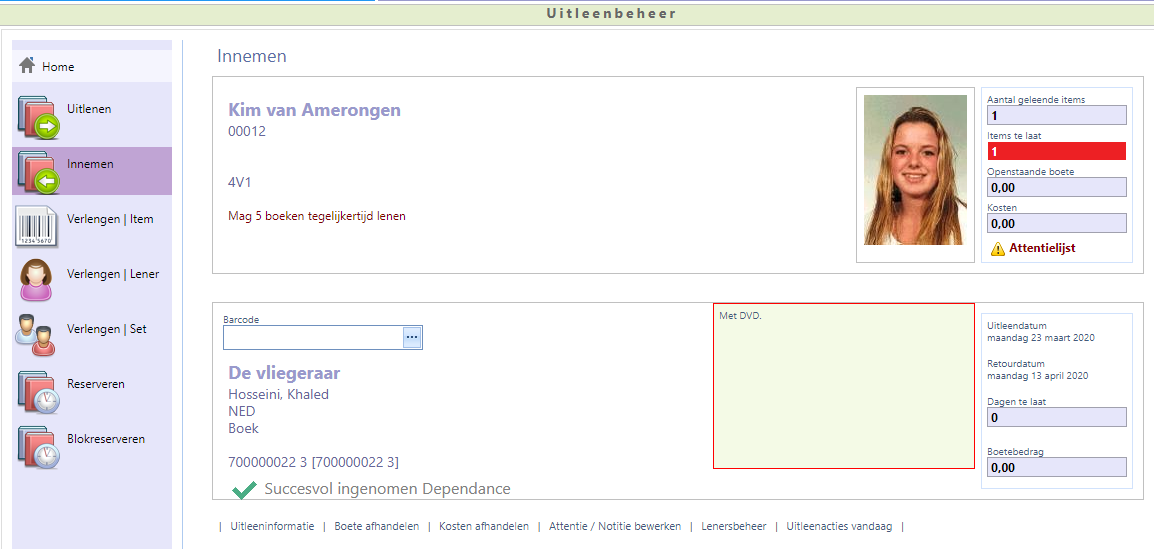The image size is (1154, 549).
Task: Click the Innemen books icon
Action: [38, 171]
